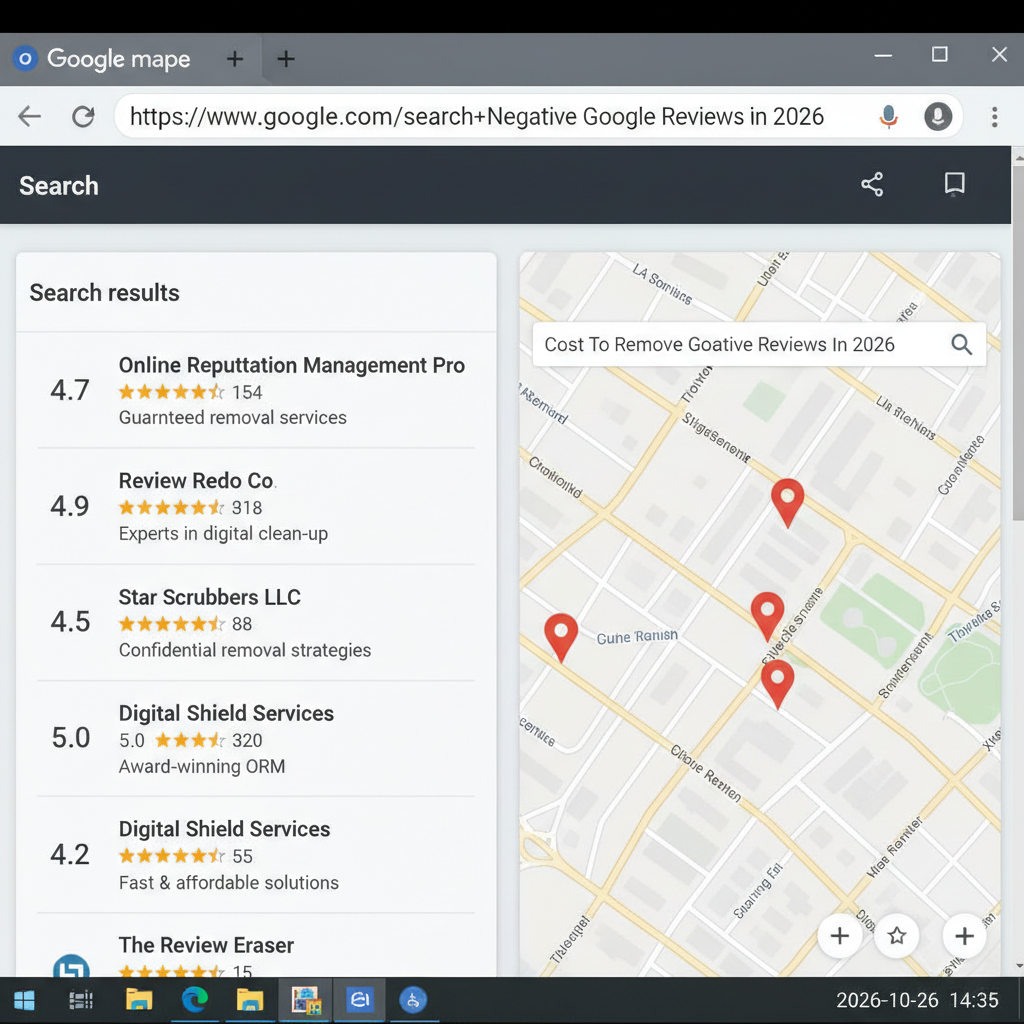Click the taskbar clock showing 14:35
Image resolution: width=1024 pixels, height=1024 pixels.
(x=917, y=1000)
